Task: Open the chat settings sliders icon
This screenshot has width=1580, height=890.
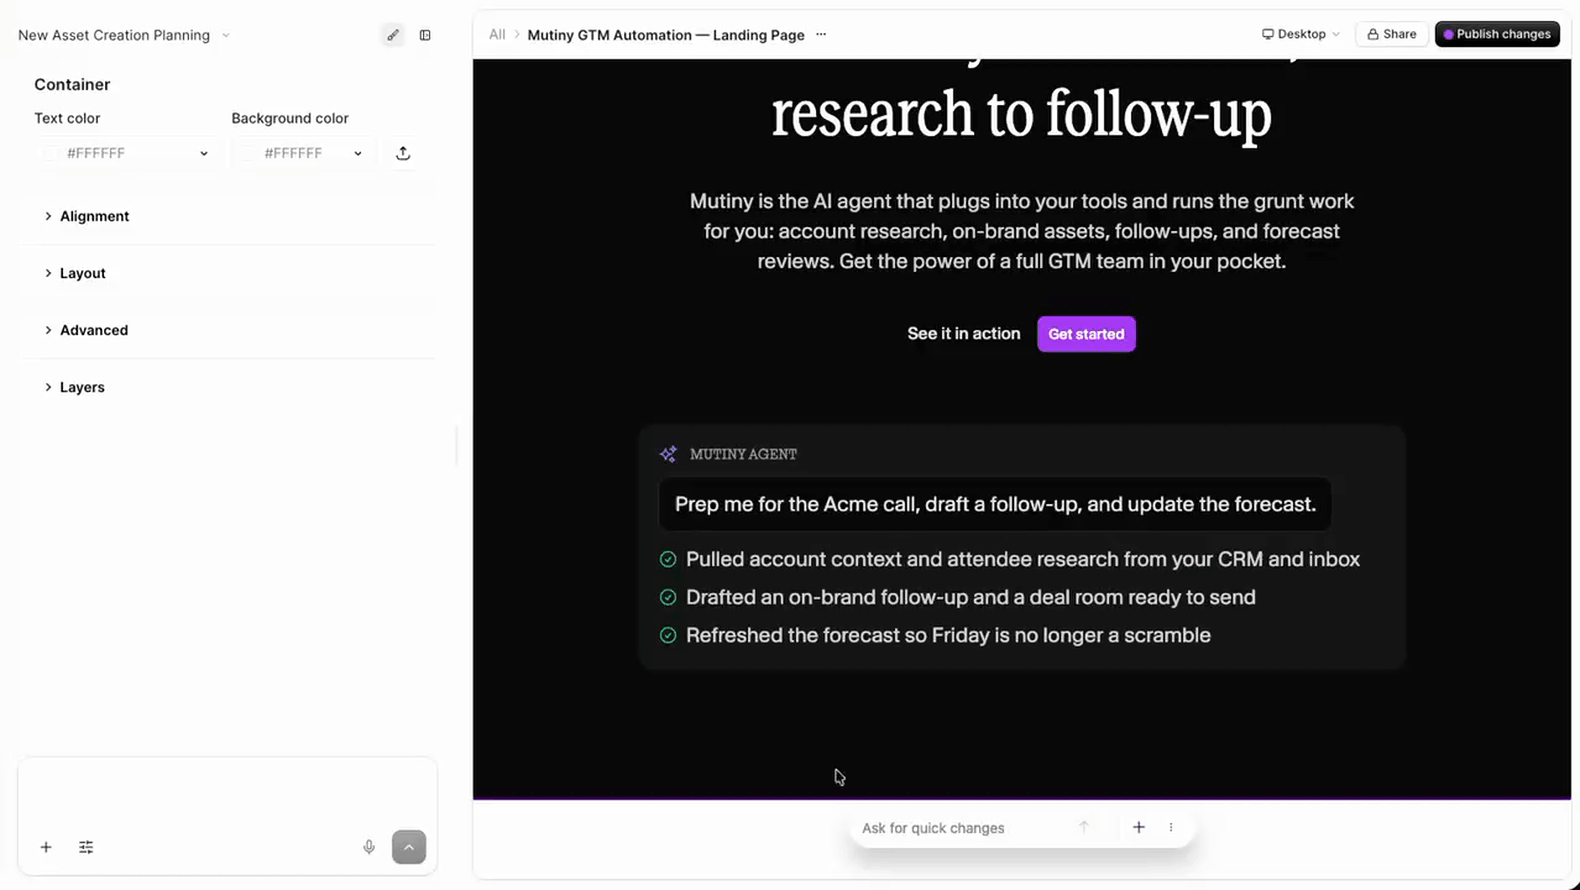Action: click(x=86, y=847)
